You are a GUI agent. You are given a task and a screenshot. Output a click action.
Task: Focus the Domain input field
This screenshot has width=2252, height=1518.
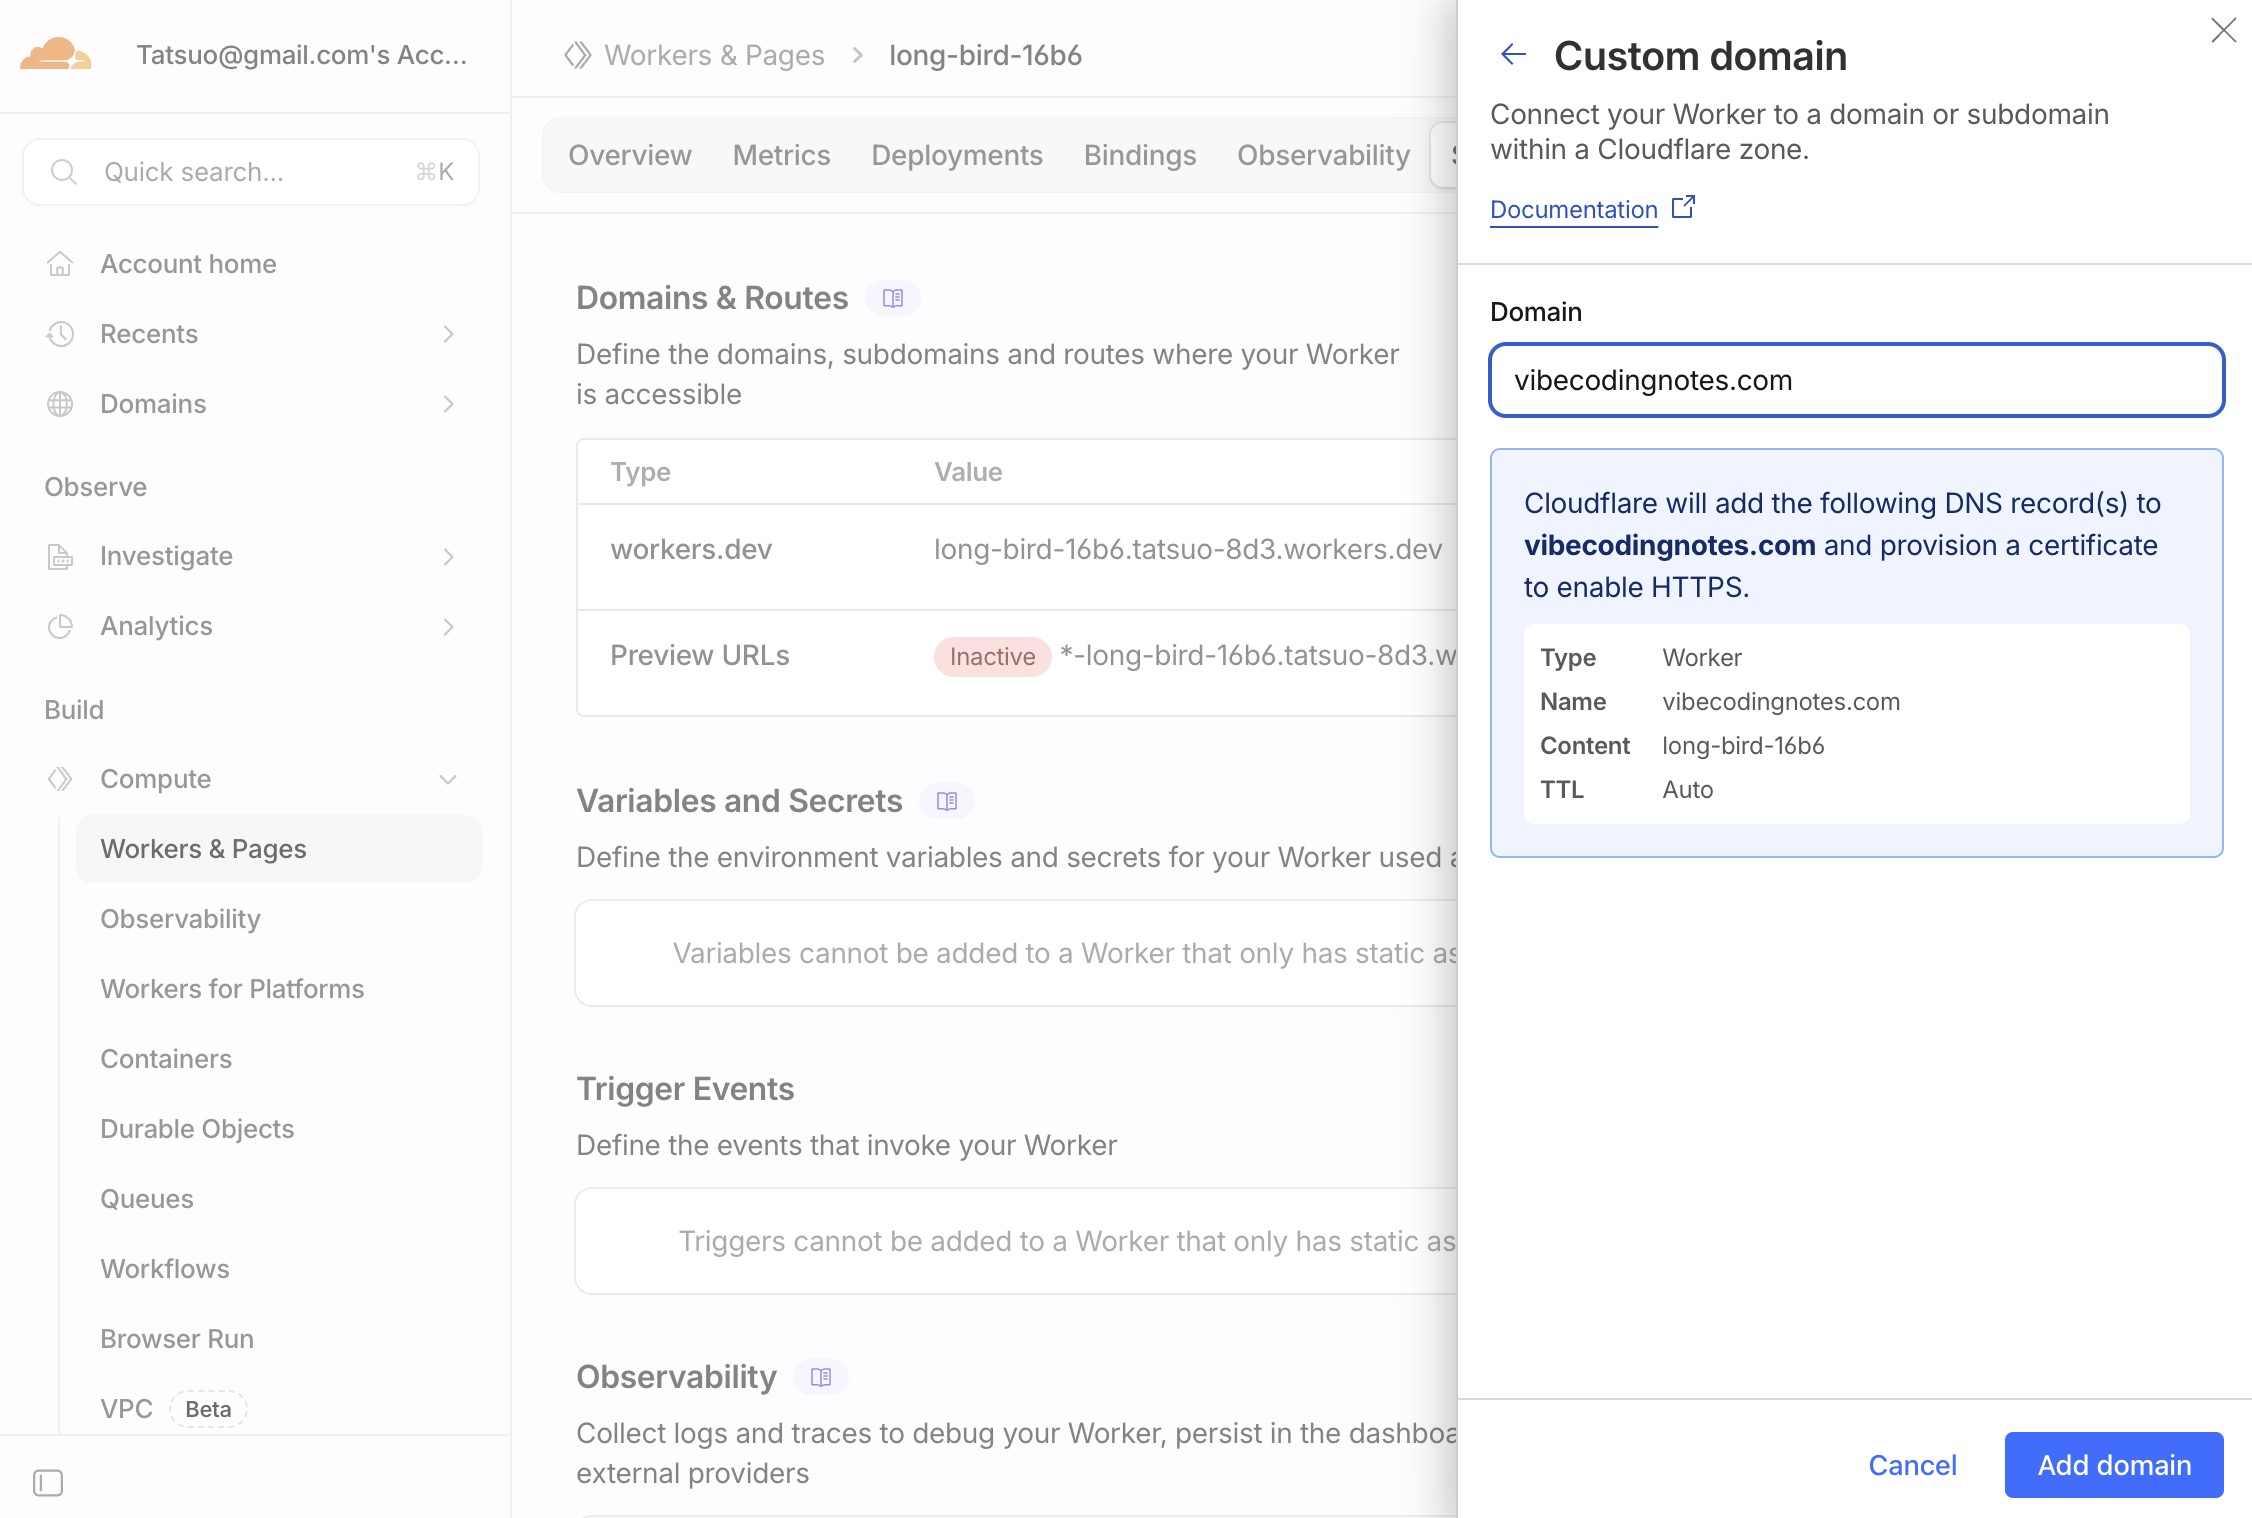[1857, 380]
